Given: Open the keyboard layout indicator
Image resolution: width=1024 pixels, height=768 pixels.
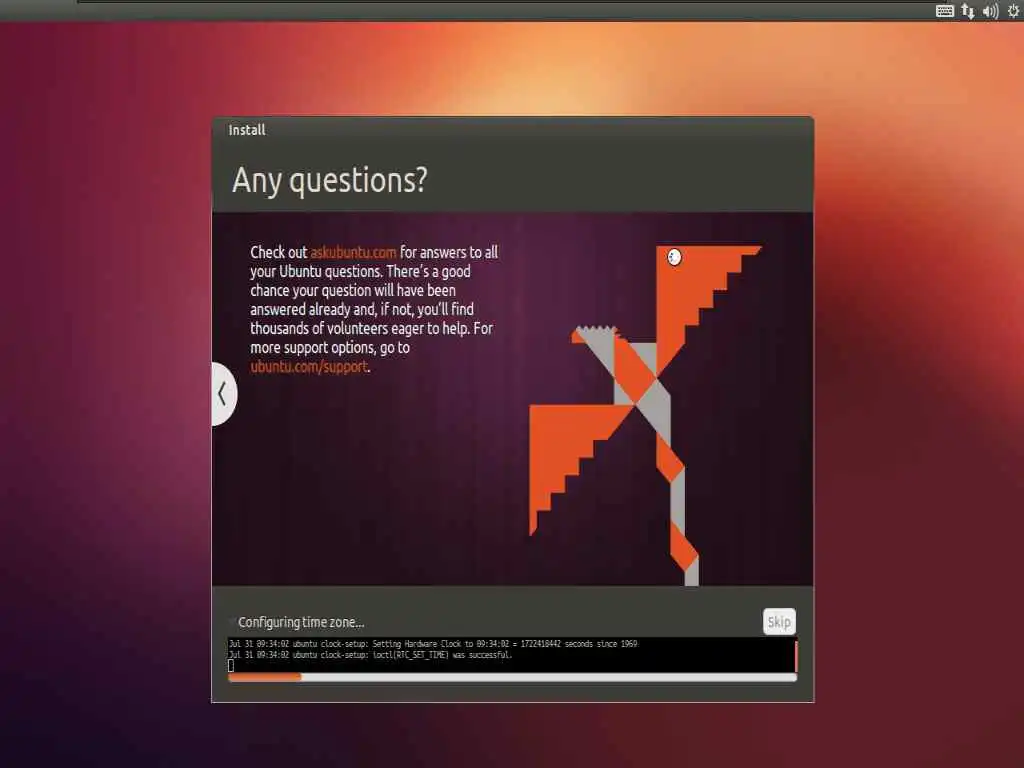Looking at the screenshot, I should 944,10.
